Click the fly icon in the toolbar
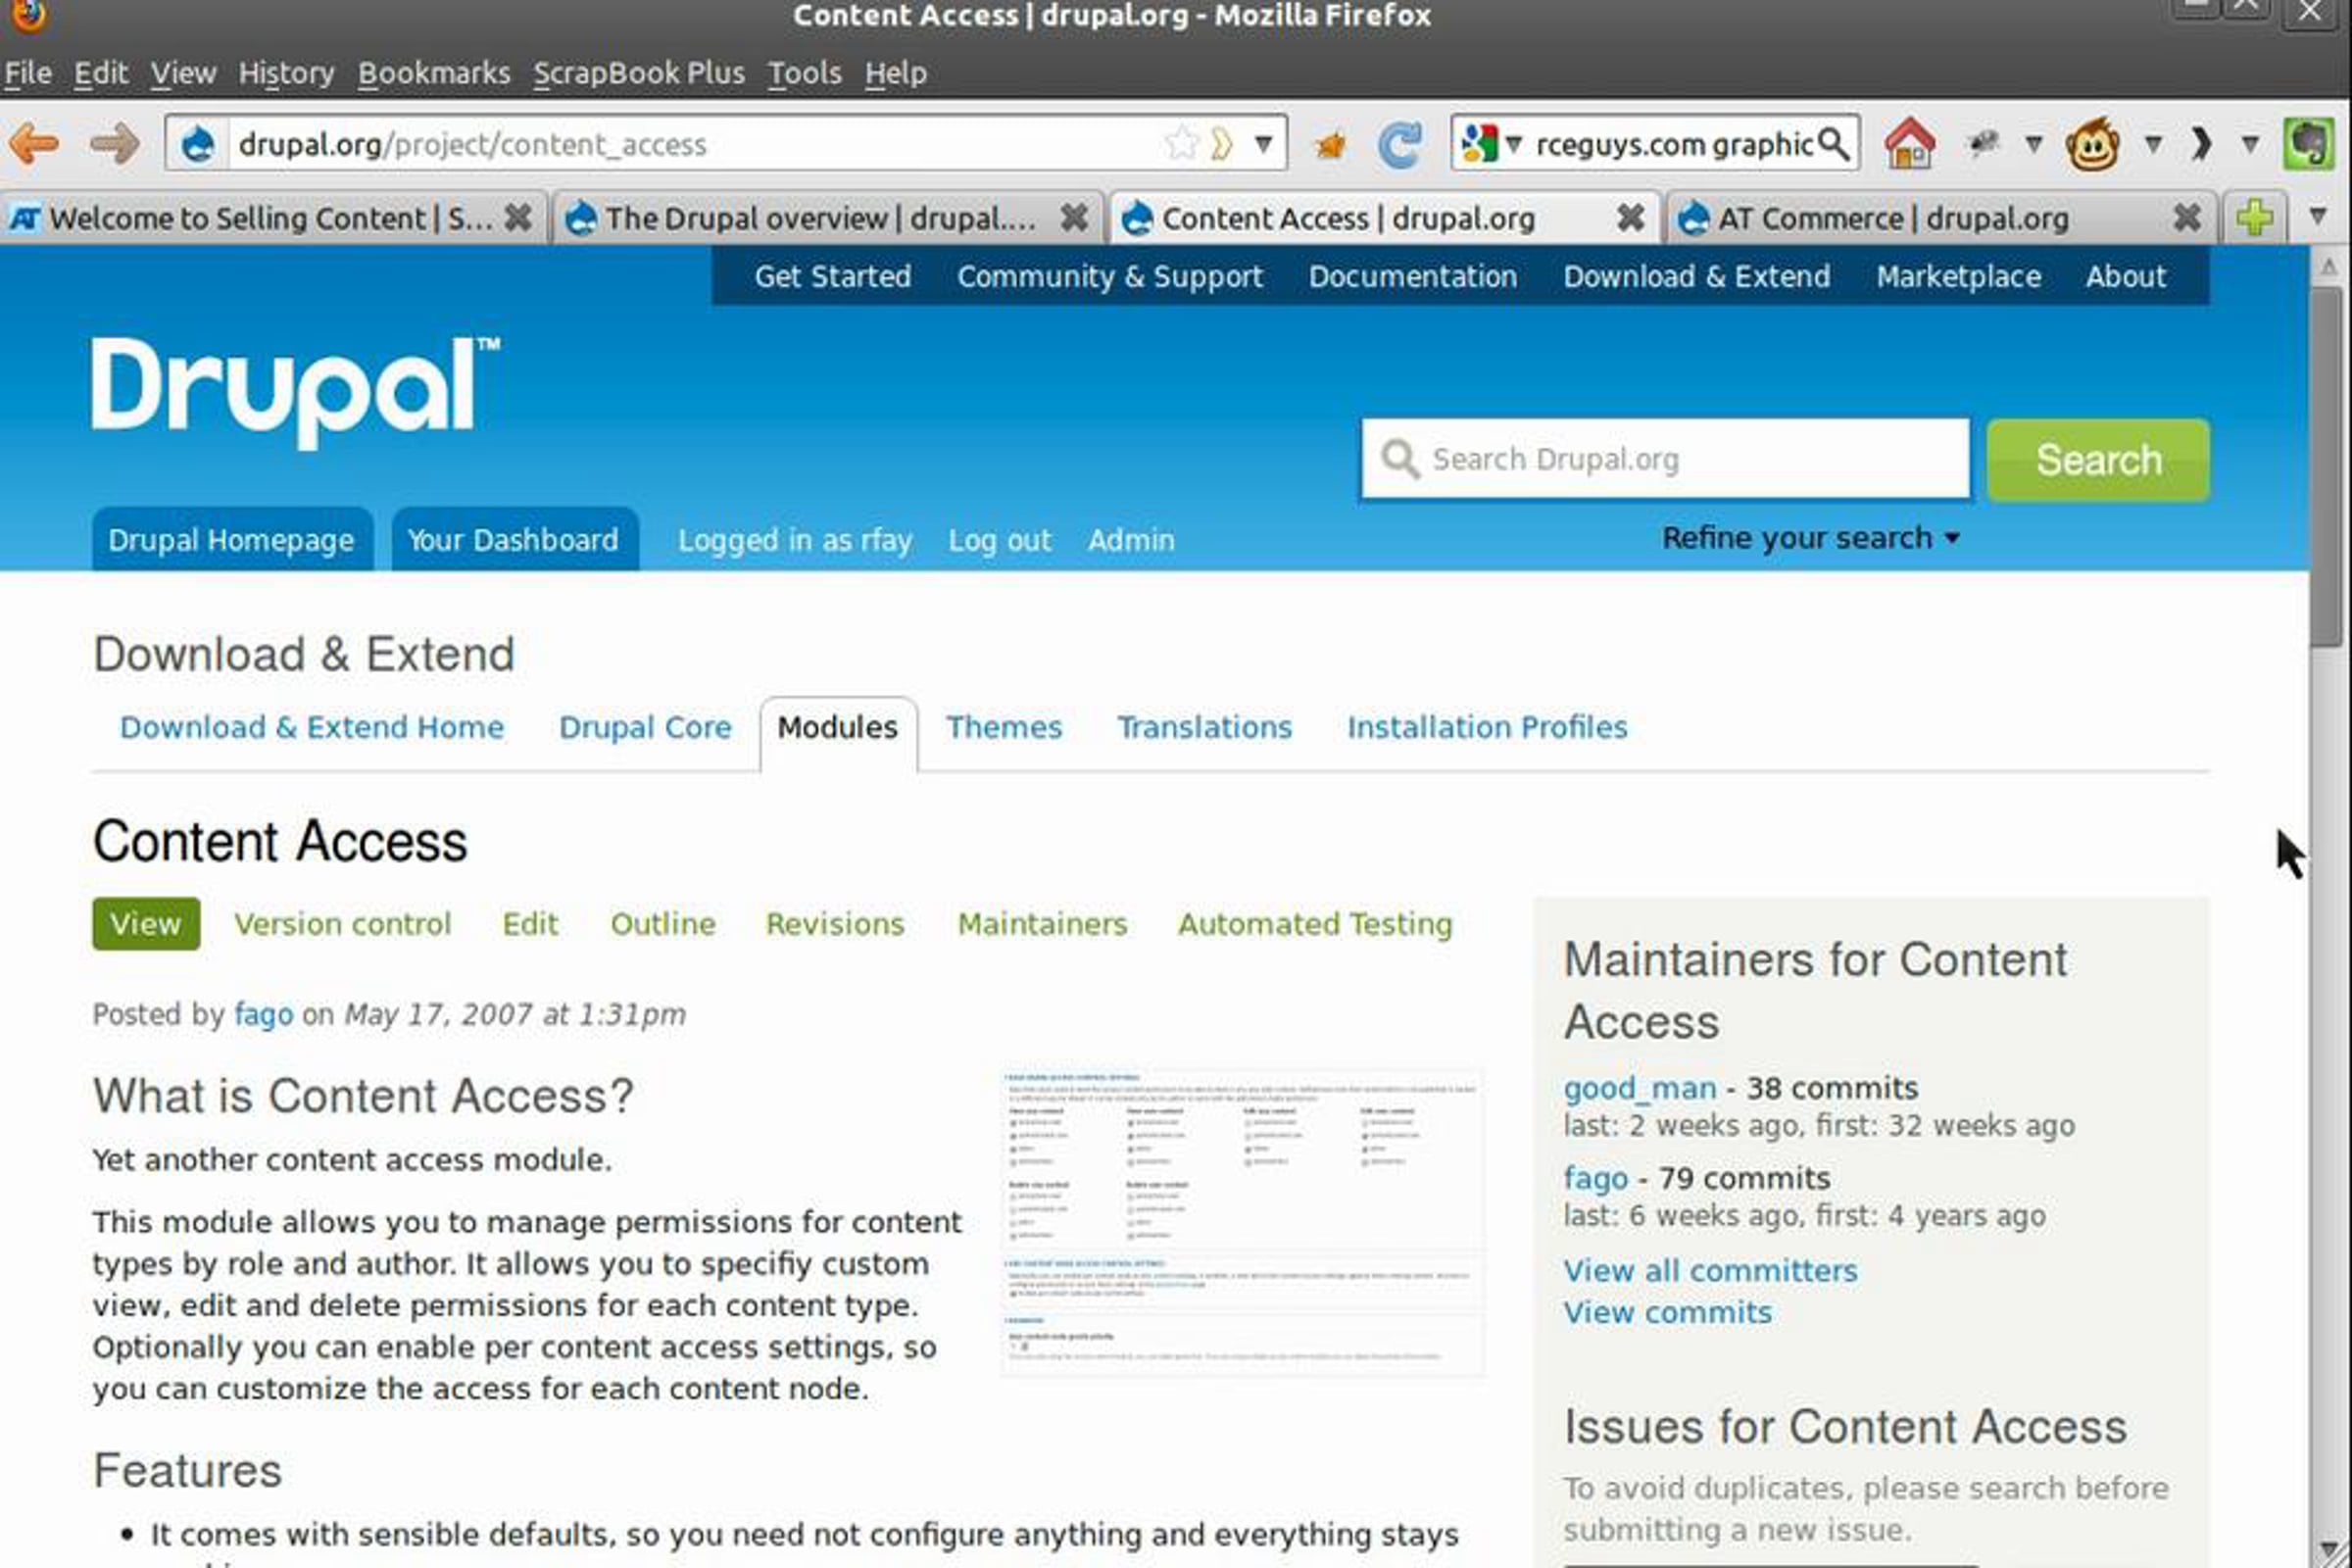Viewport: 2352px width, 1568px height. 1982,144
